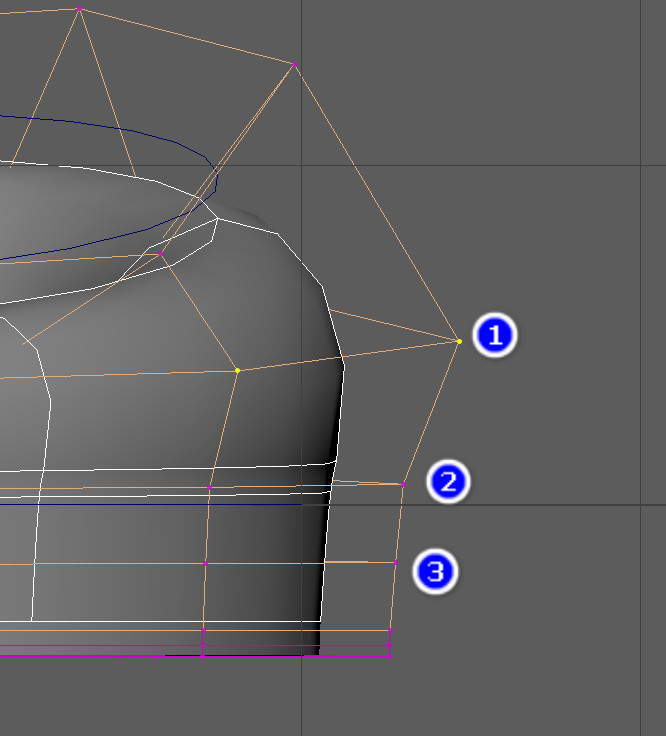The width and height of the screenshot is (666, 736).
Task: Select the yellow cage vertex beside marker 1
Action: click(459, 341)
